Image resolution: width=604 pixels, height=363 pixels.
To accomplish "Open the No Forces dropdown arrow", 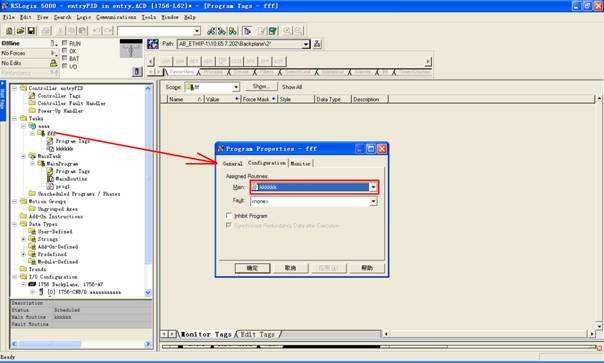I will click(x=53, y=53).
